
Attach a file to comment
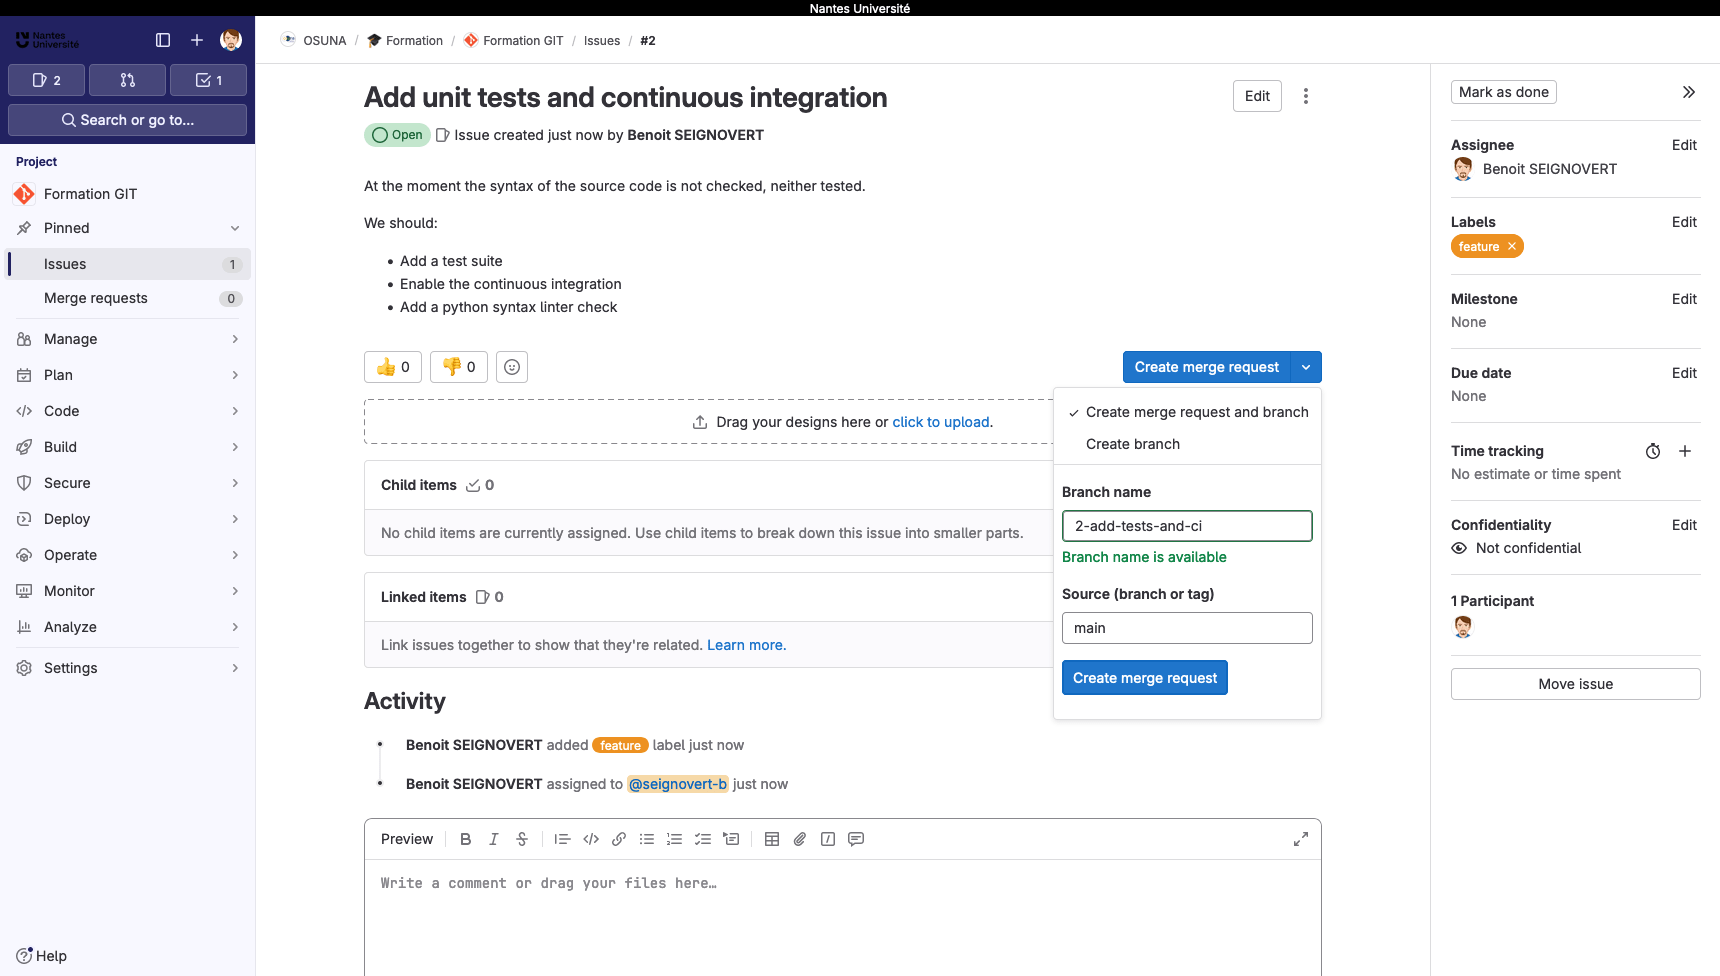tap(800, 839)
